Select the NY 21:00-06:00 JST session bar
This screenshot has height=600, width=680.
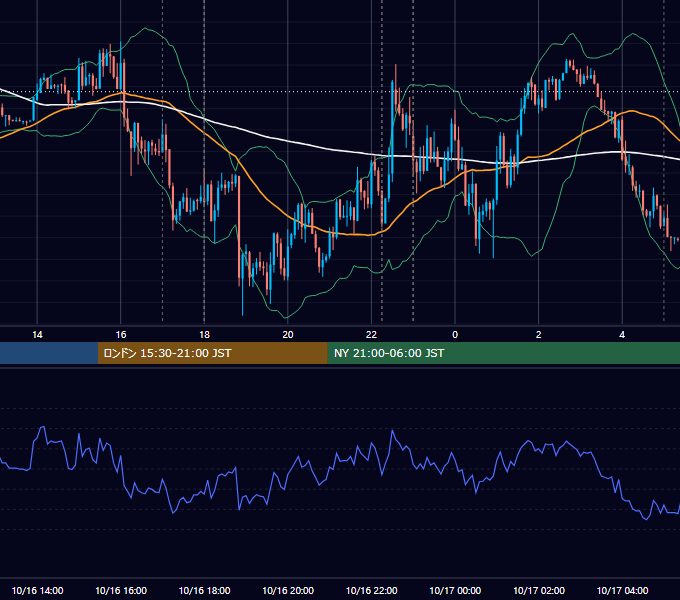point(503,353)
